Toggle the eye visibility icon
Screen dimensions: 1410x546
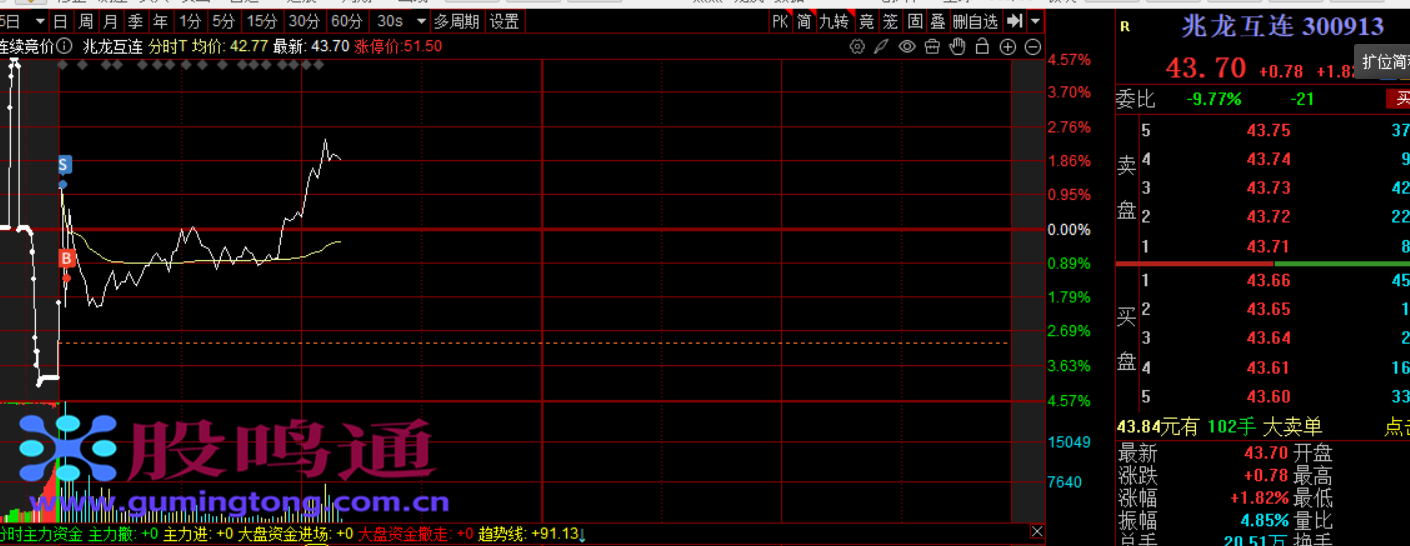tap(907, 46)
